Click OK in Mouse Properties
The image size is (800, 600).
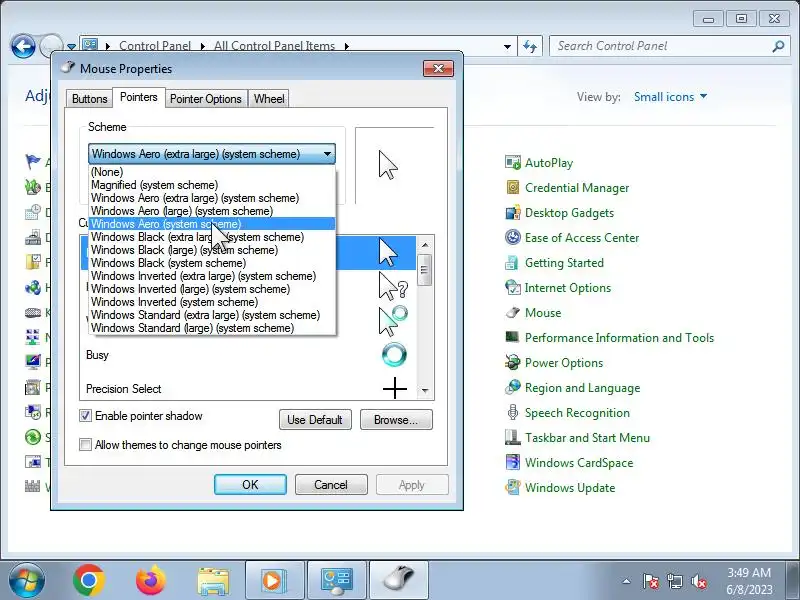point(250,485)
